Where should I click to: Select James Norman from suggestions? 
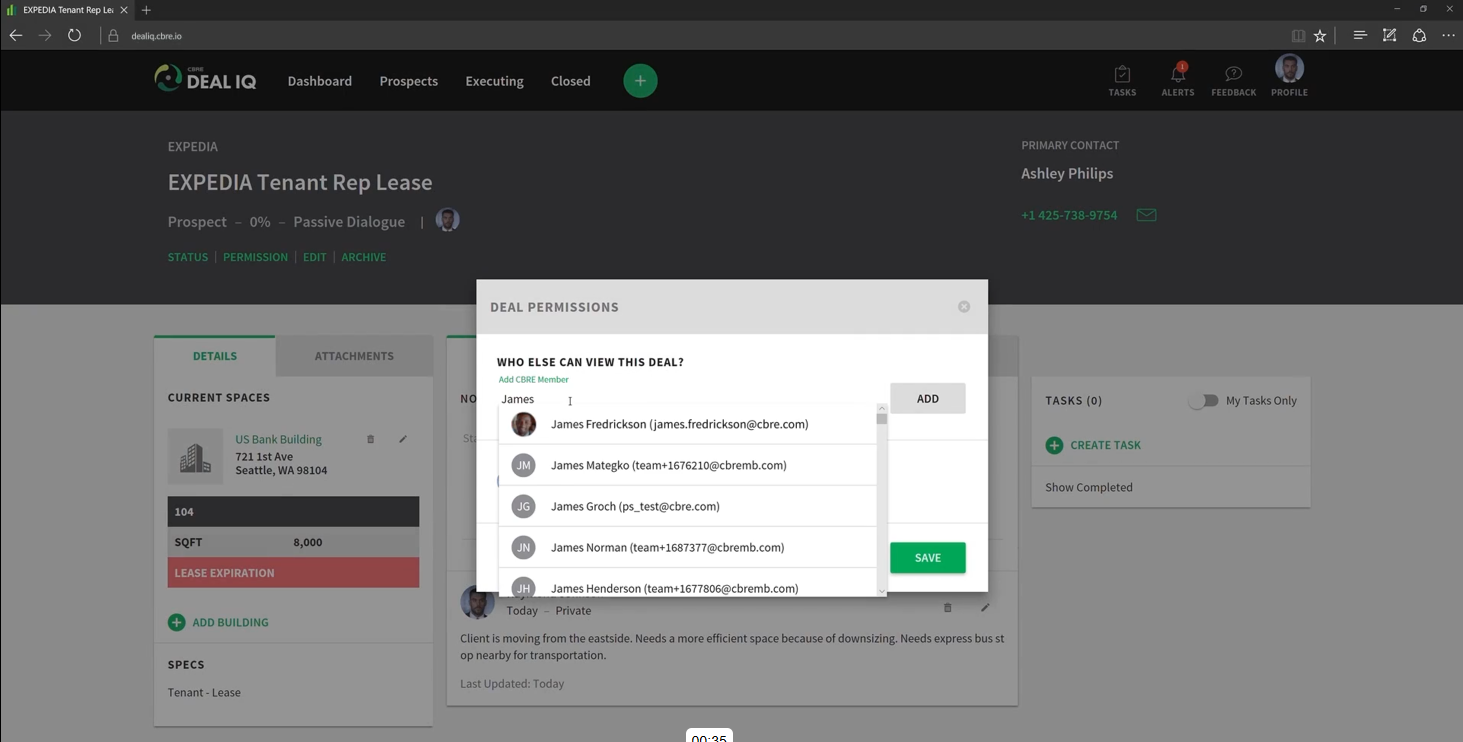click(x=687, y=547)
